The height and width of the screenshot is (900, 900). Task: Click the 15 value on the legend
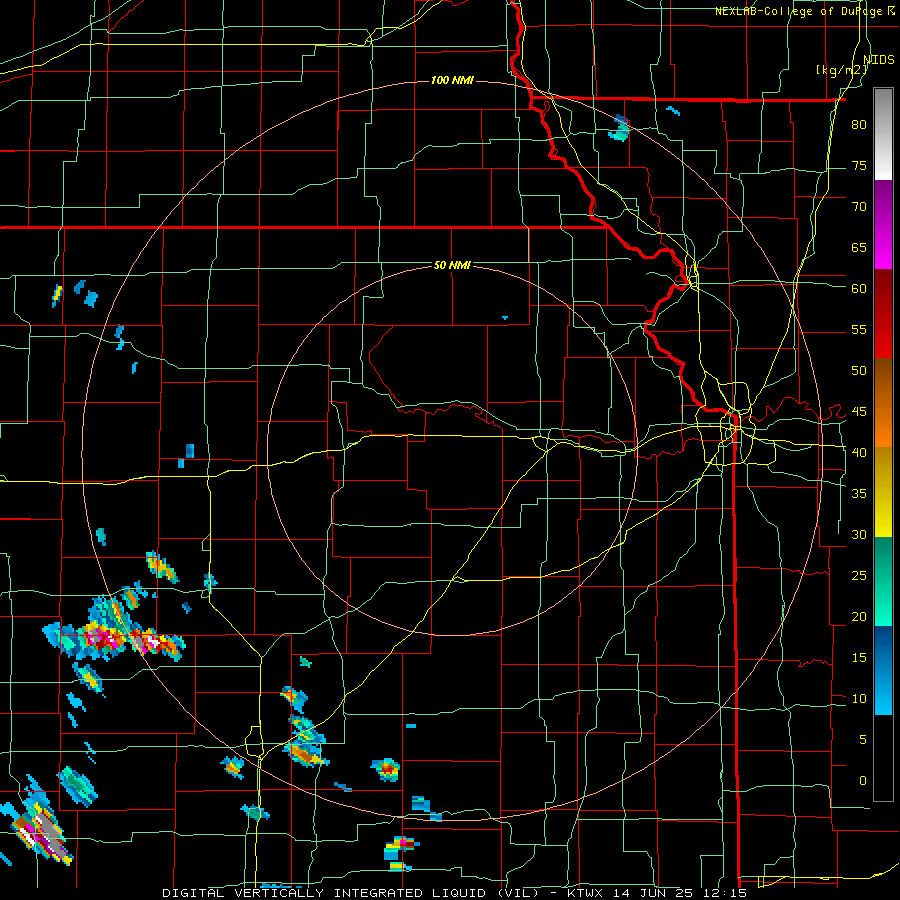(x=859, y=658)
